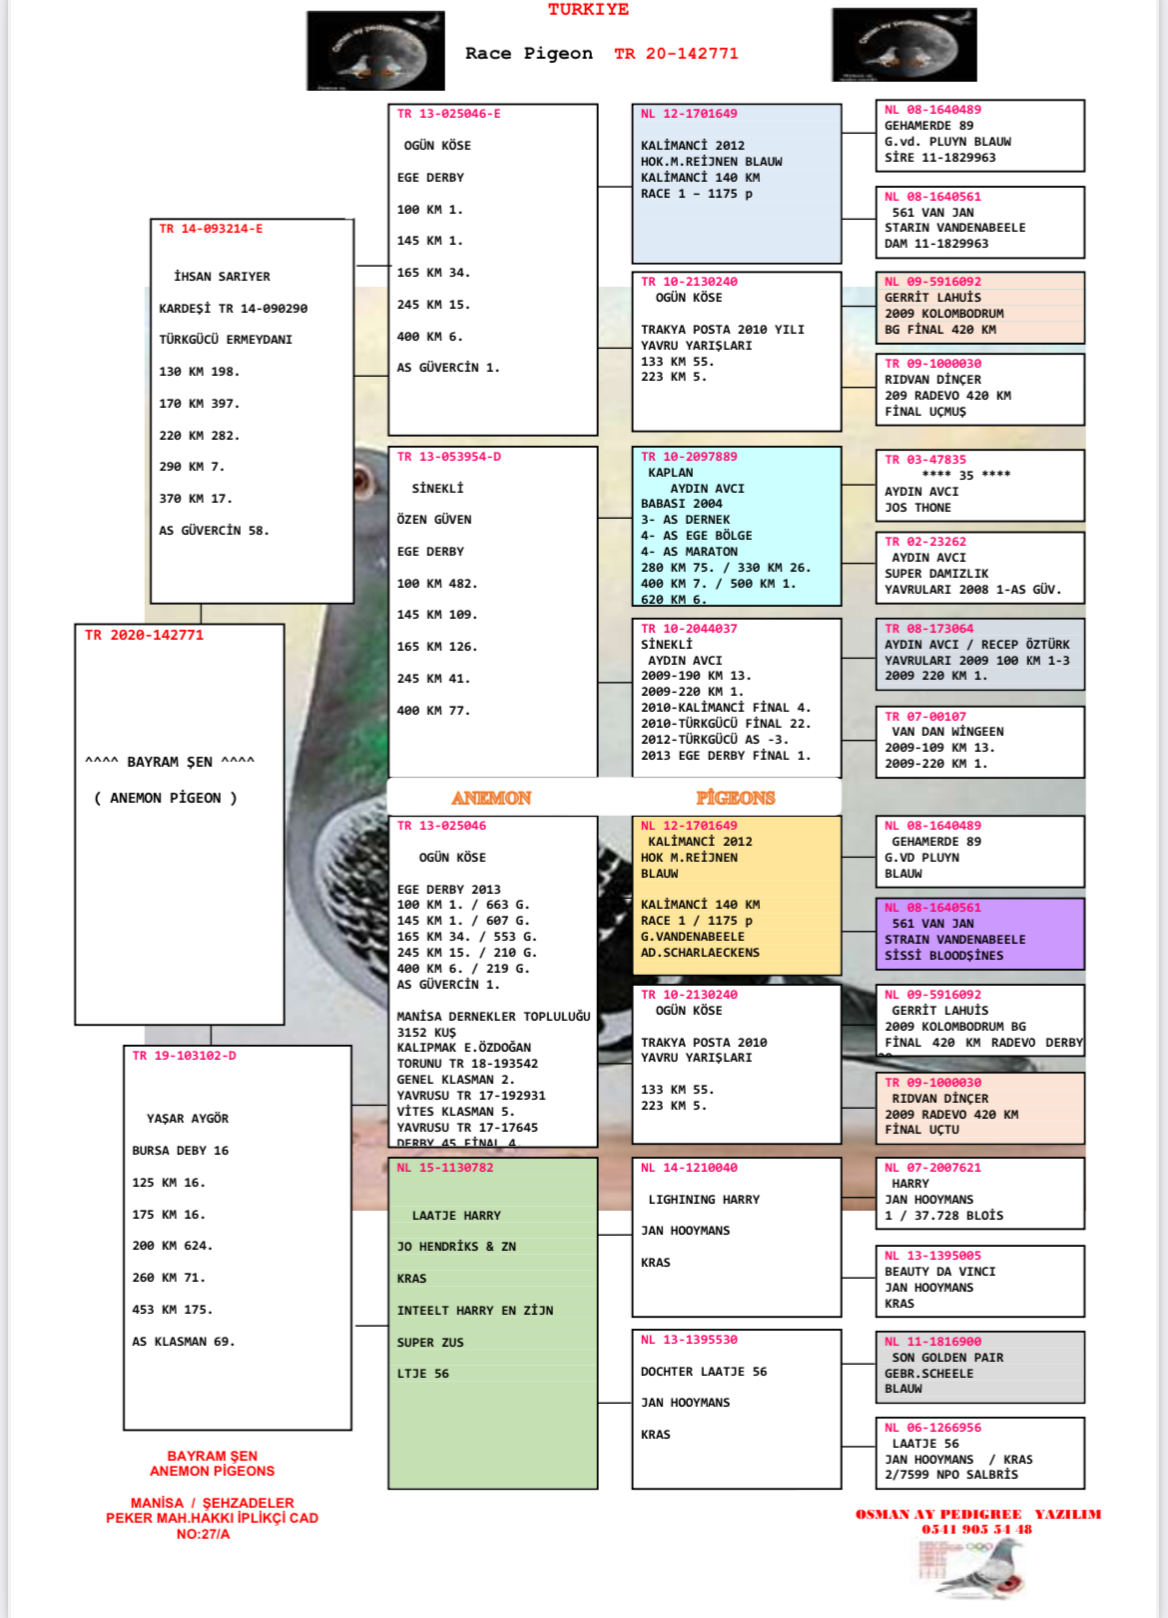Select "1 / 37.728 BLOİS" result
This screenshot has width=1168, height=1618.
point(944,1215)
